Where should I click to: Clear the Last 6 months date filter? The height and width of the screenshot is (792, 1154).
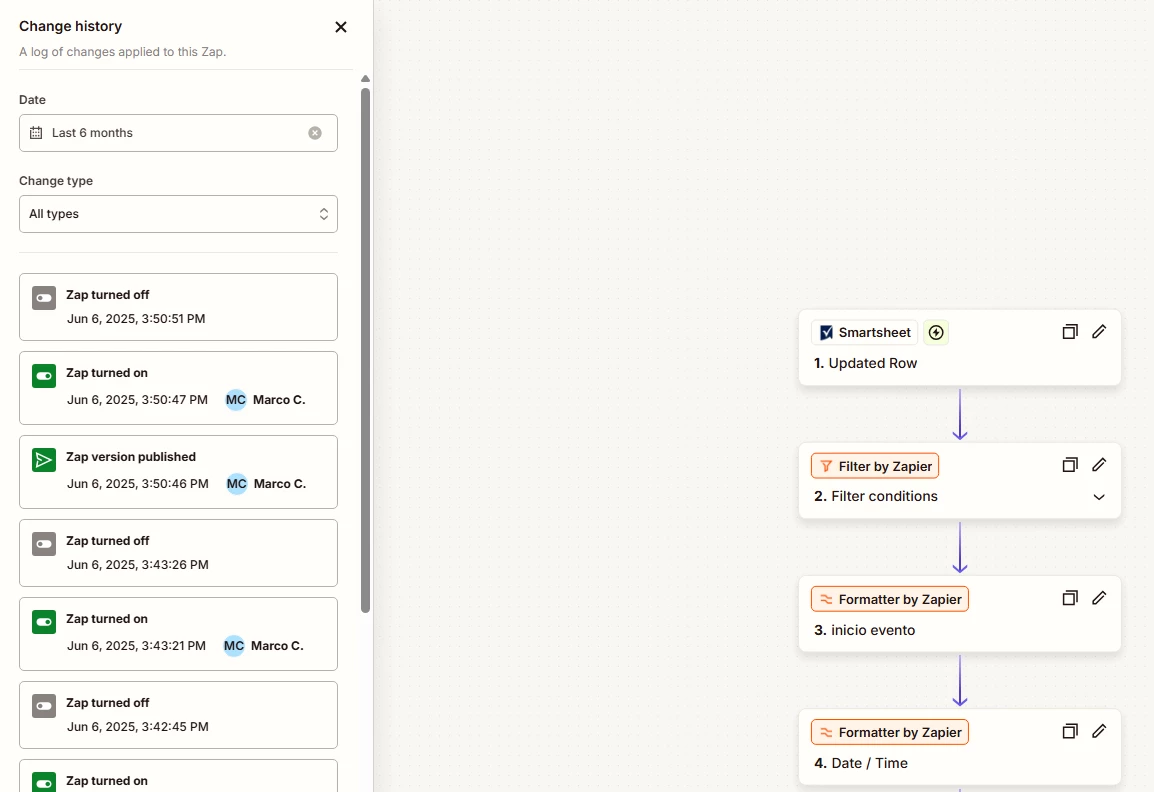pyautogui.click(x=315, y=133)
